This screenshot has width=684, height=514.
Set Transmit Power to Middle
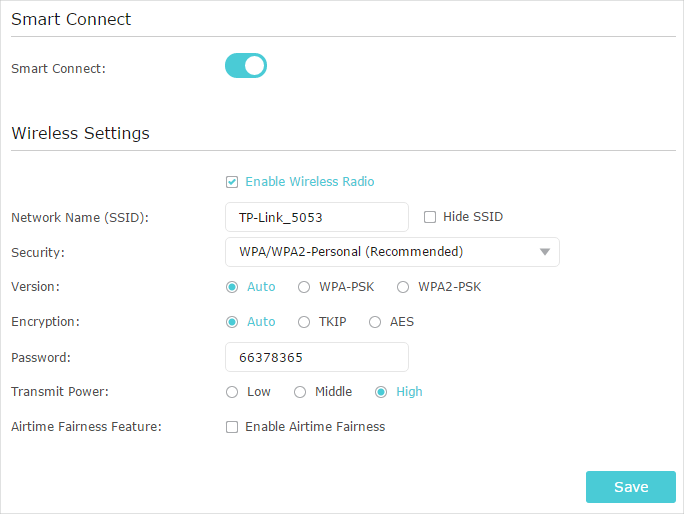tap(300, 392)
